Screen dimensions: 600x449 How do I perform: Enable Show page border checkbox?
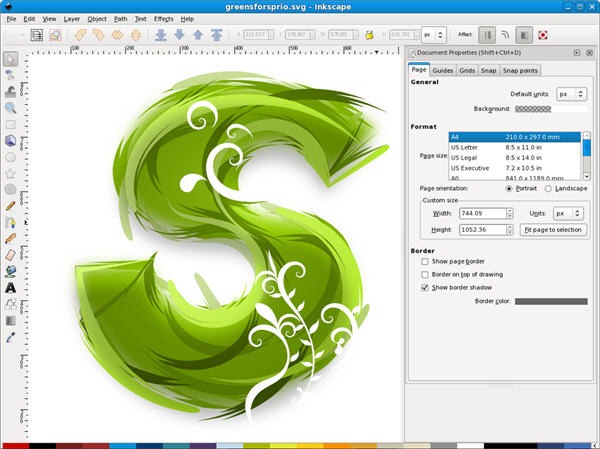425,261
